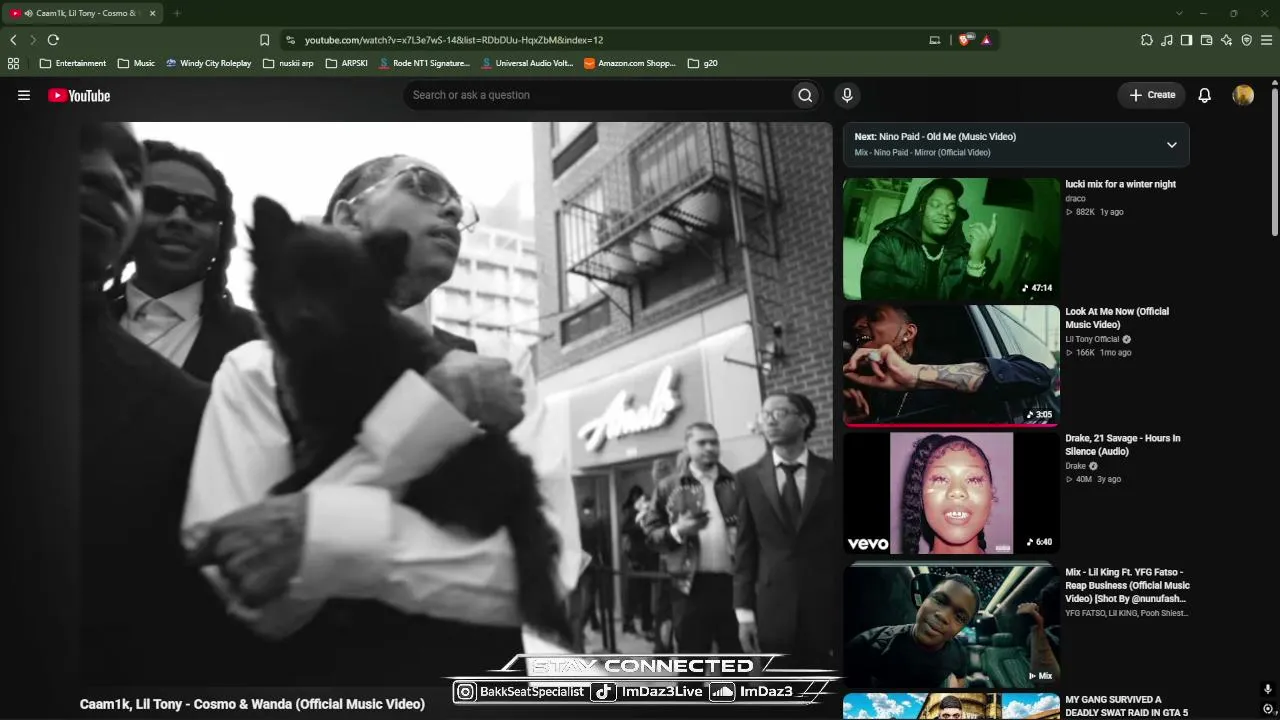Click the Create button
This screenshot has height=720, width=1280.
(1152, 95)
